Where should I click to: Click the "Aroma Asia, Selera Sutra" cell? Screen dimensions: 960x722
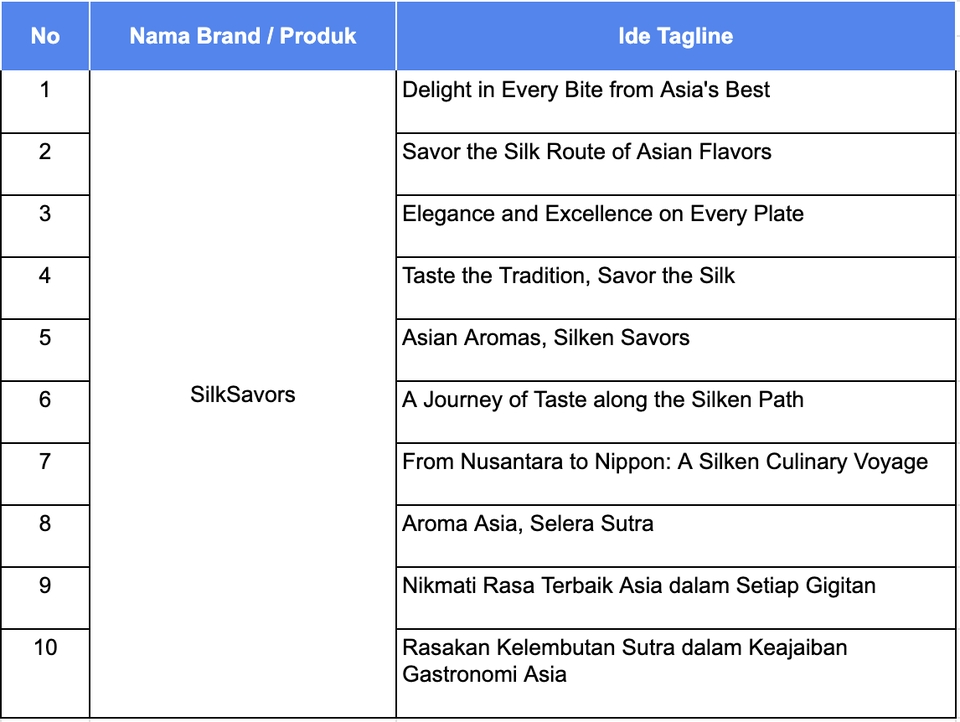[528, 524]
